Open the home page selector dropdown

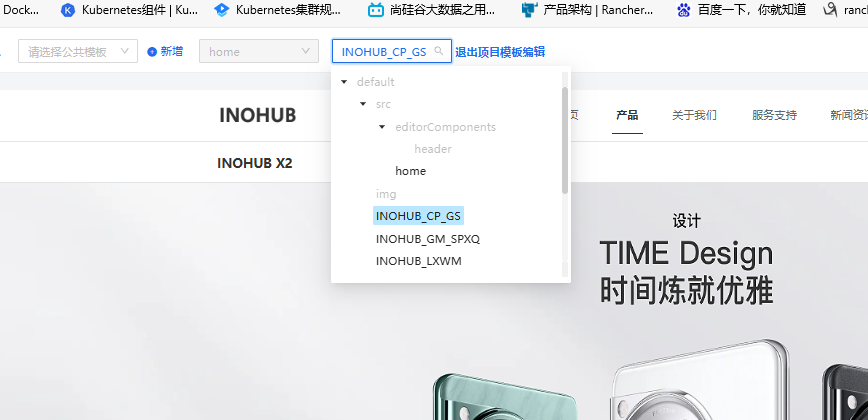(259, 51)
